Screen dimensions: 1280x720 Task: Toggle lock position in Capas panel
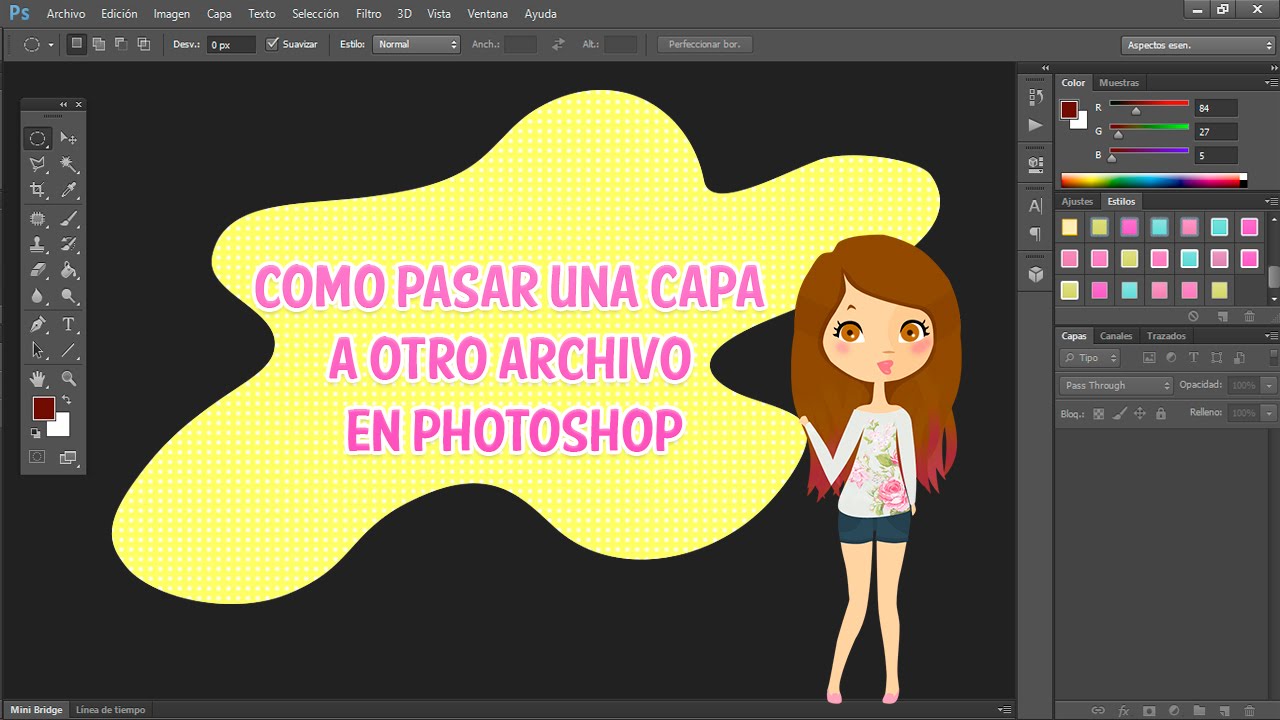(x=1140, y=413)
